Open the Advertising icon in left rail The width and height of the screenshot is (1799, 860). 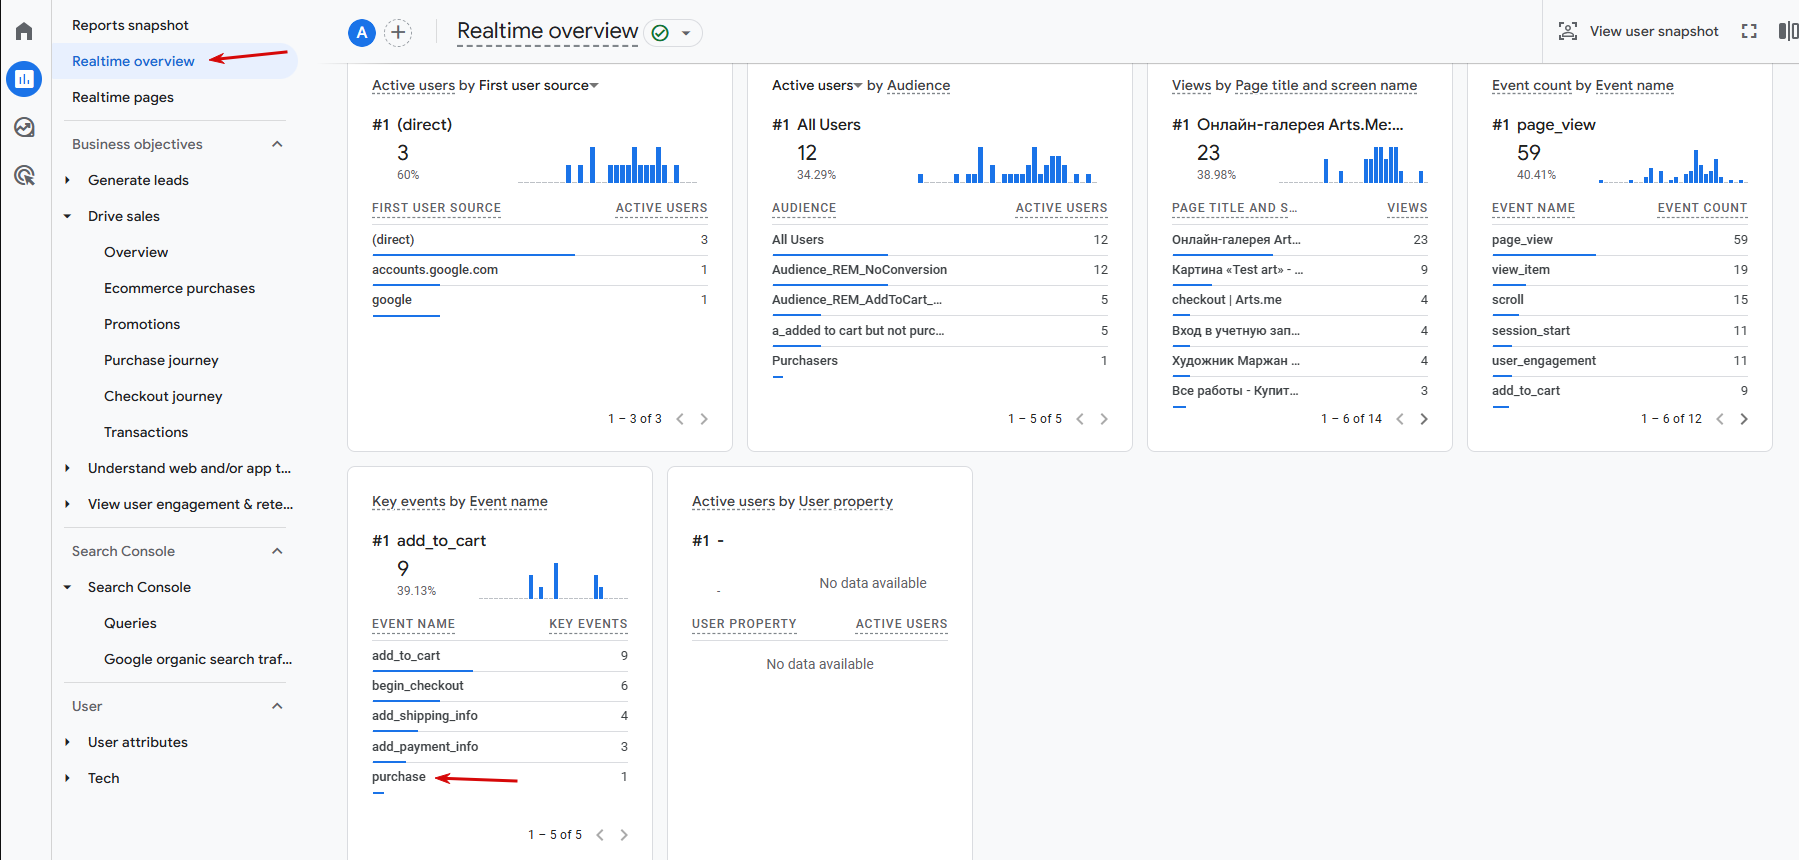pos(24,176)
